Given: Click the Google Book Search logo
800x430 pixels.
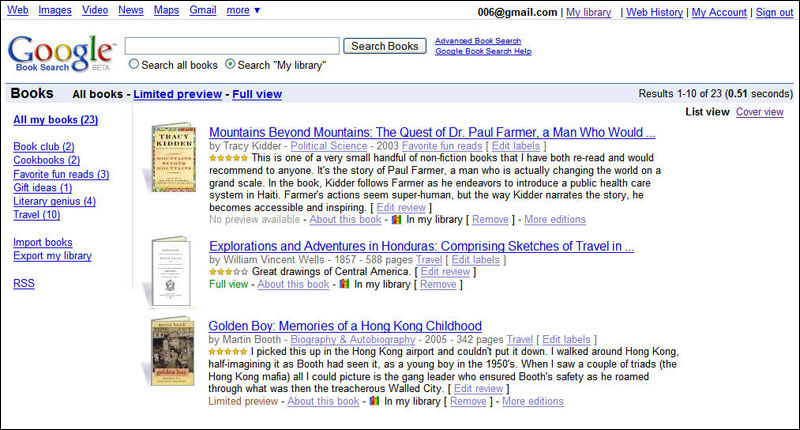Looking at the screenshot, I should [60, 54].
